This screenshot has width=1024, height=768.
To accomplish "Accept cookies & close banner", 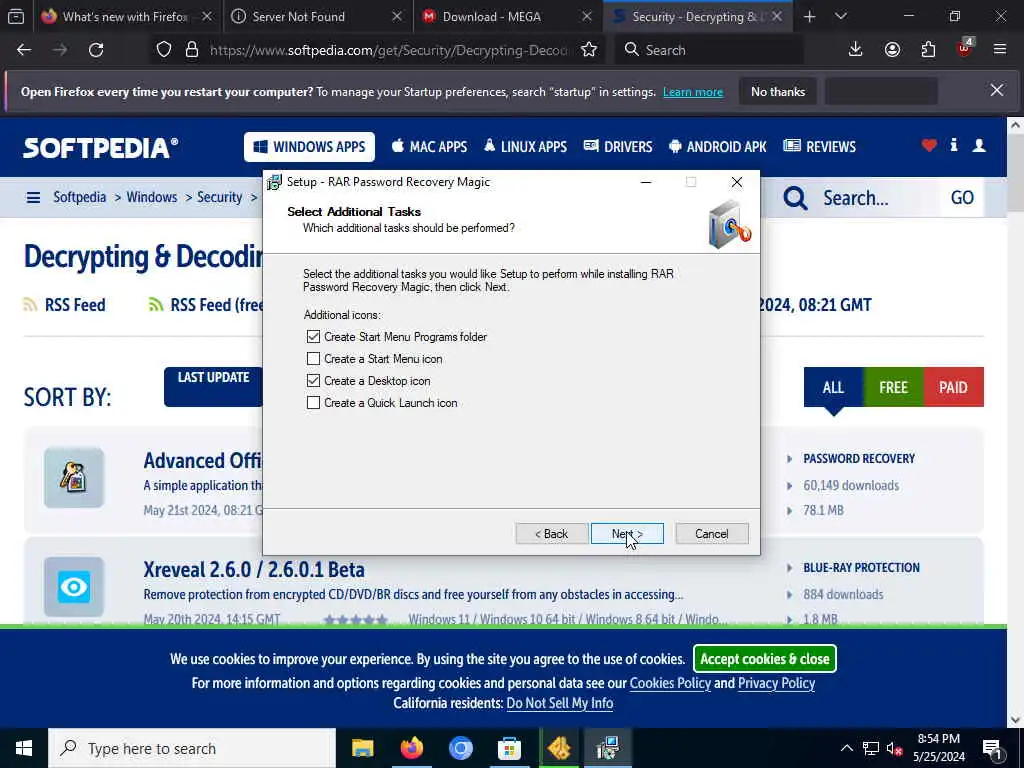I will (765, 659).
